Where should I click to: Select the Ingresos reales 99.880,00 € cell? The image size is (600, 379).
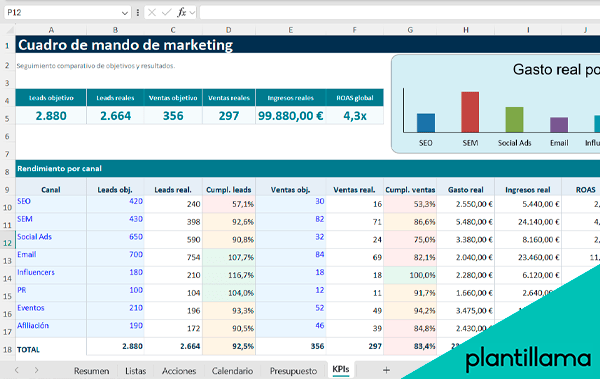[x=290, y=116]
